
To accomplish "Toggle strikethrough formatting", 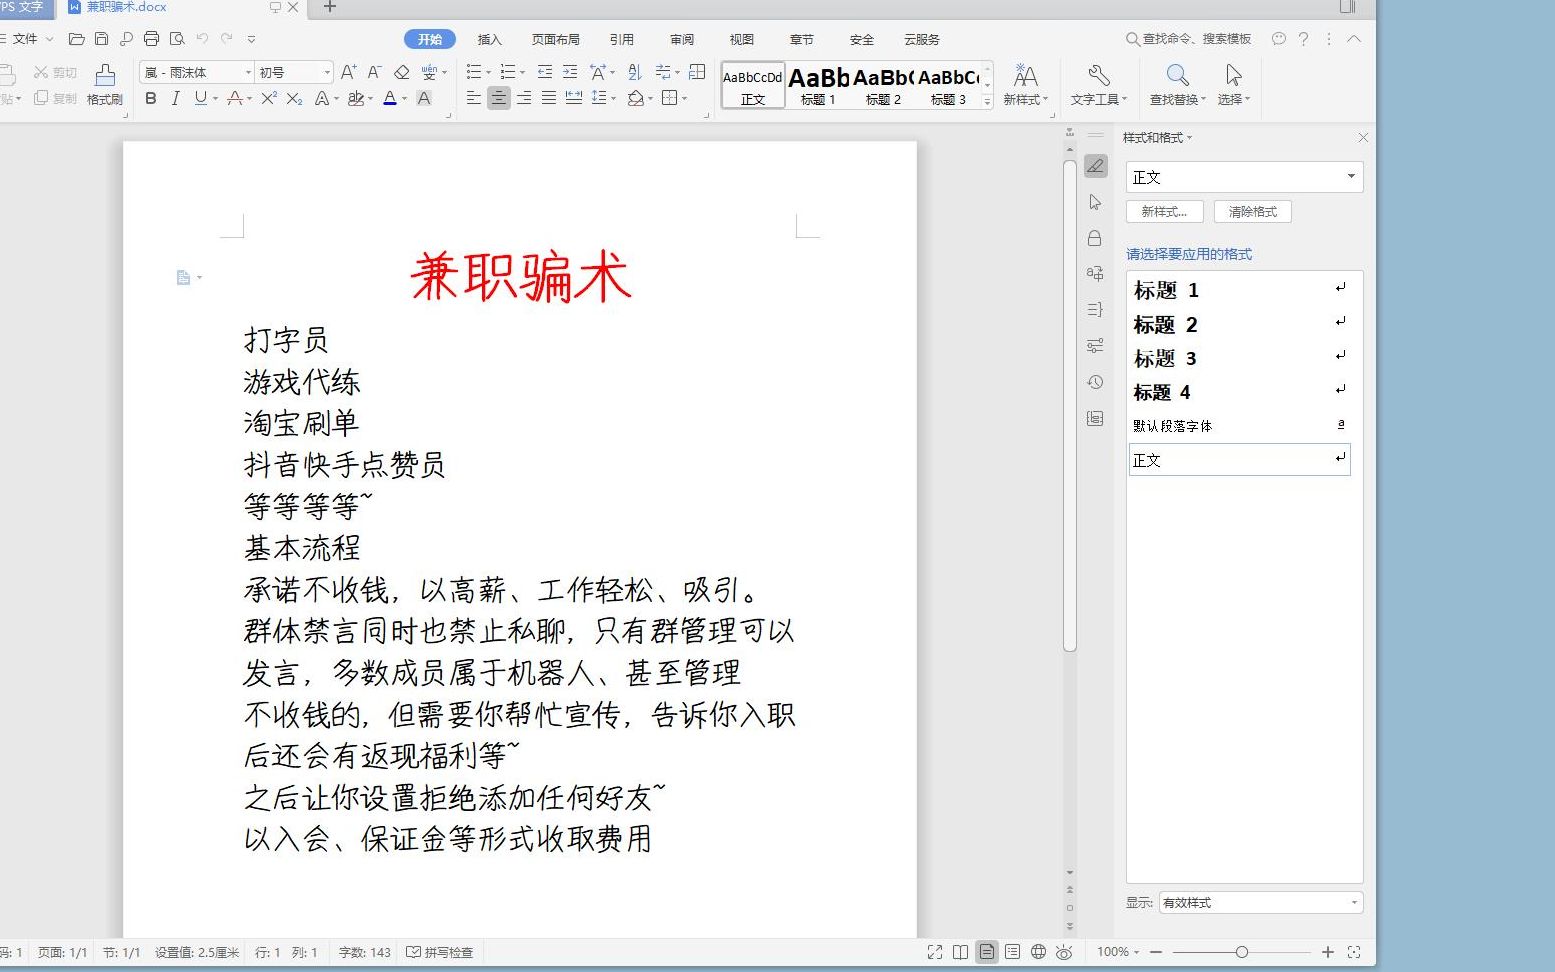I will [x=234, y=98].
